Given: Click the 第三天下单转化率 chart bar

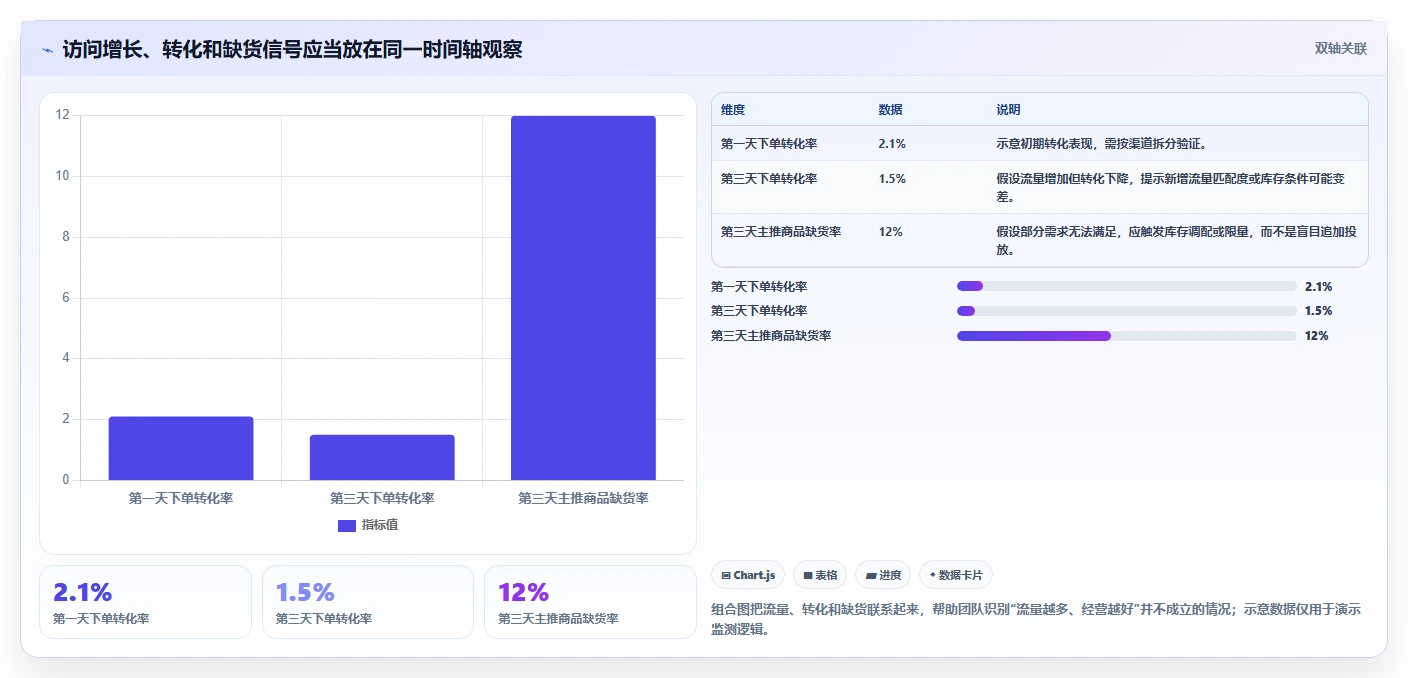Looking at the screenshot, I should (382, 457).
